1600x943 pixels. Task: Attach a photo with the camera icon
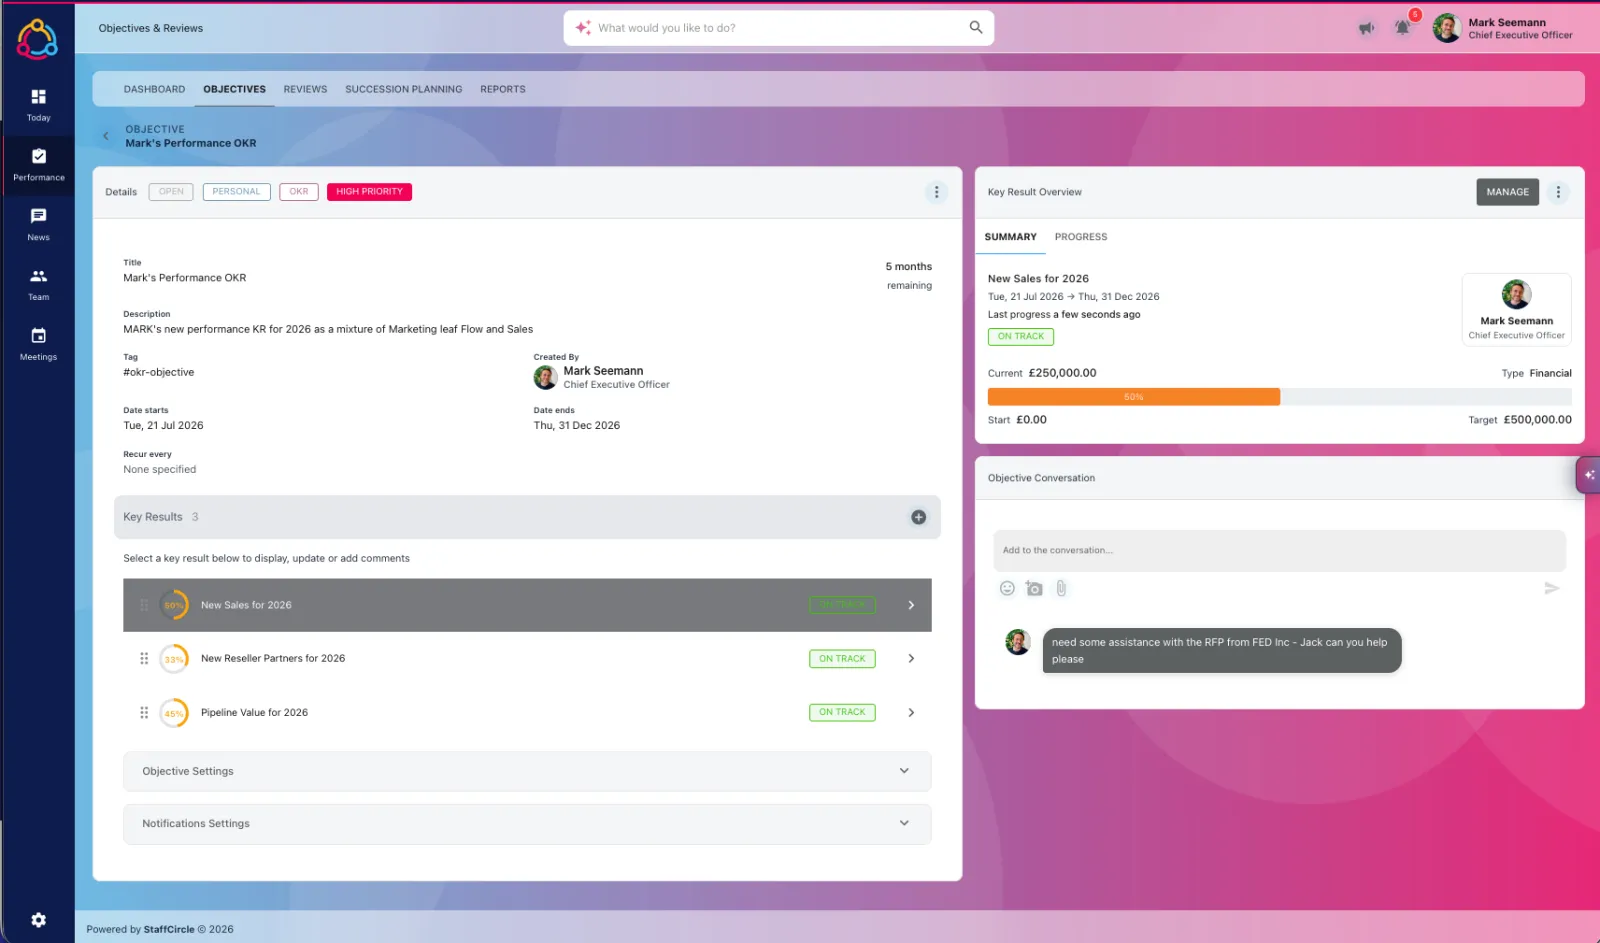tap(1034, 589)
